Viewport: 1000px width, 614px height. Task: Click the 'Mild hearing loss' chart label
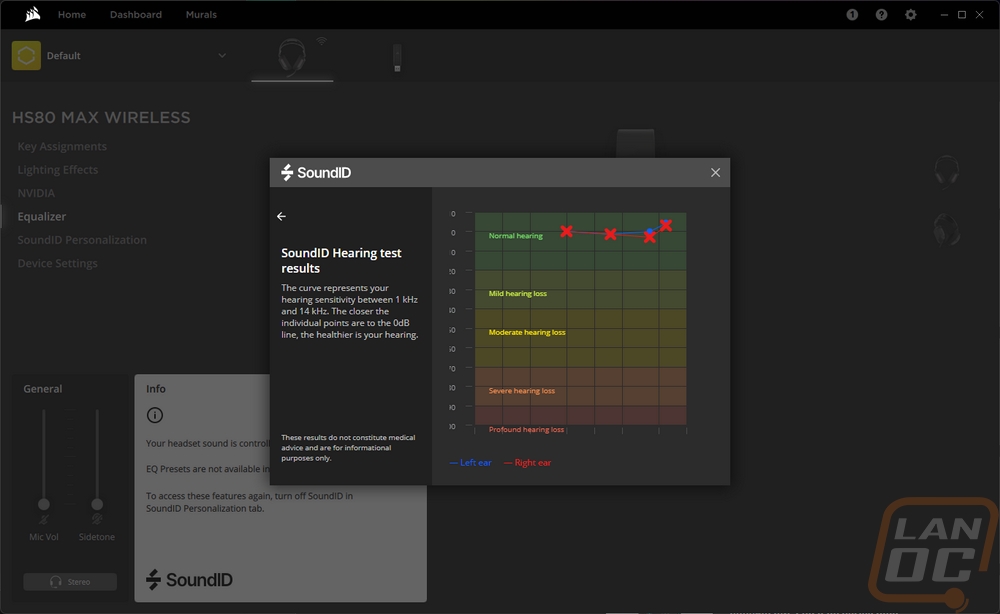[518, 294]
